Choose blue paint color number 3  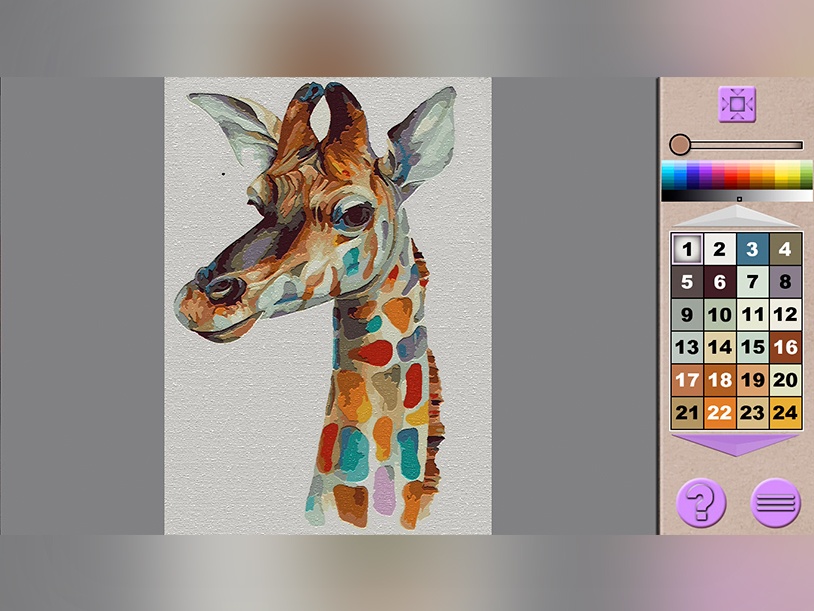coord(752,249)
